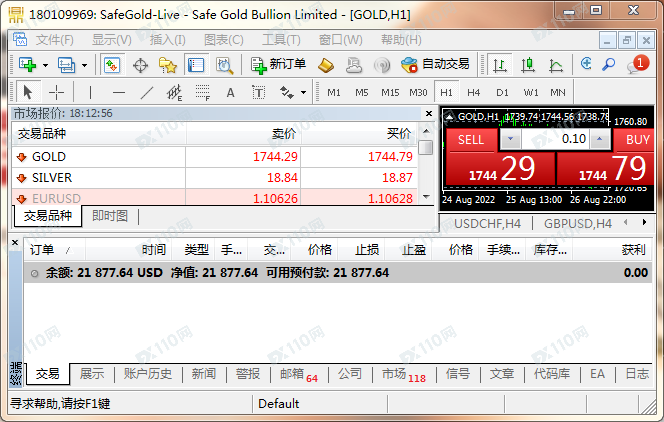This screenshot has width=664, height=422.
Task: Open the 帮助(H) menu
Action: click(x=401, y=40)
